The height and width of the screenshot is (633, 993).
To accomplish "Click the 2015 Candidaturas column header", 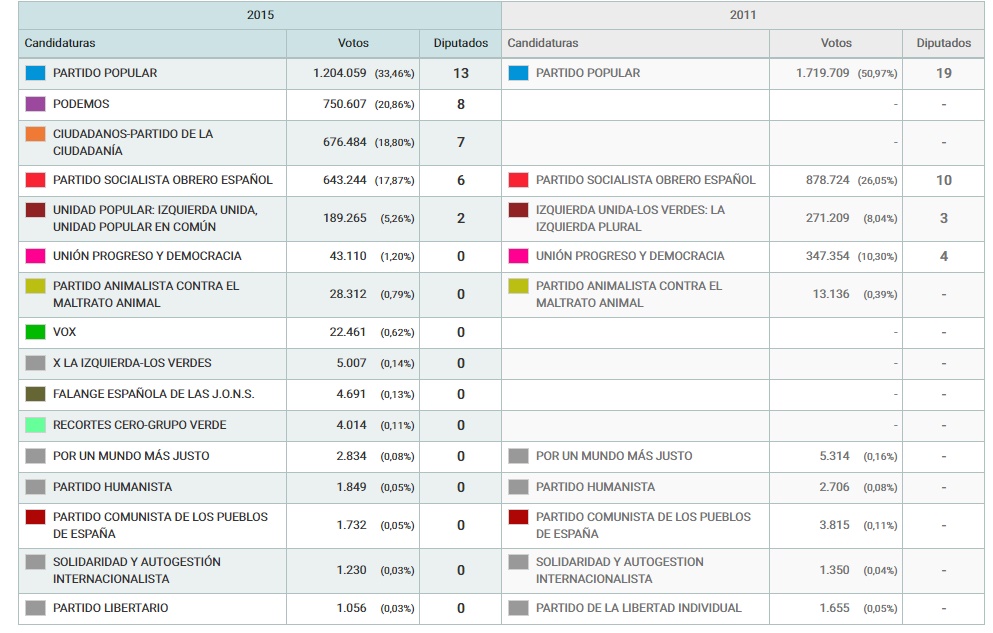I will pos(60,43).
